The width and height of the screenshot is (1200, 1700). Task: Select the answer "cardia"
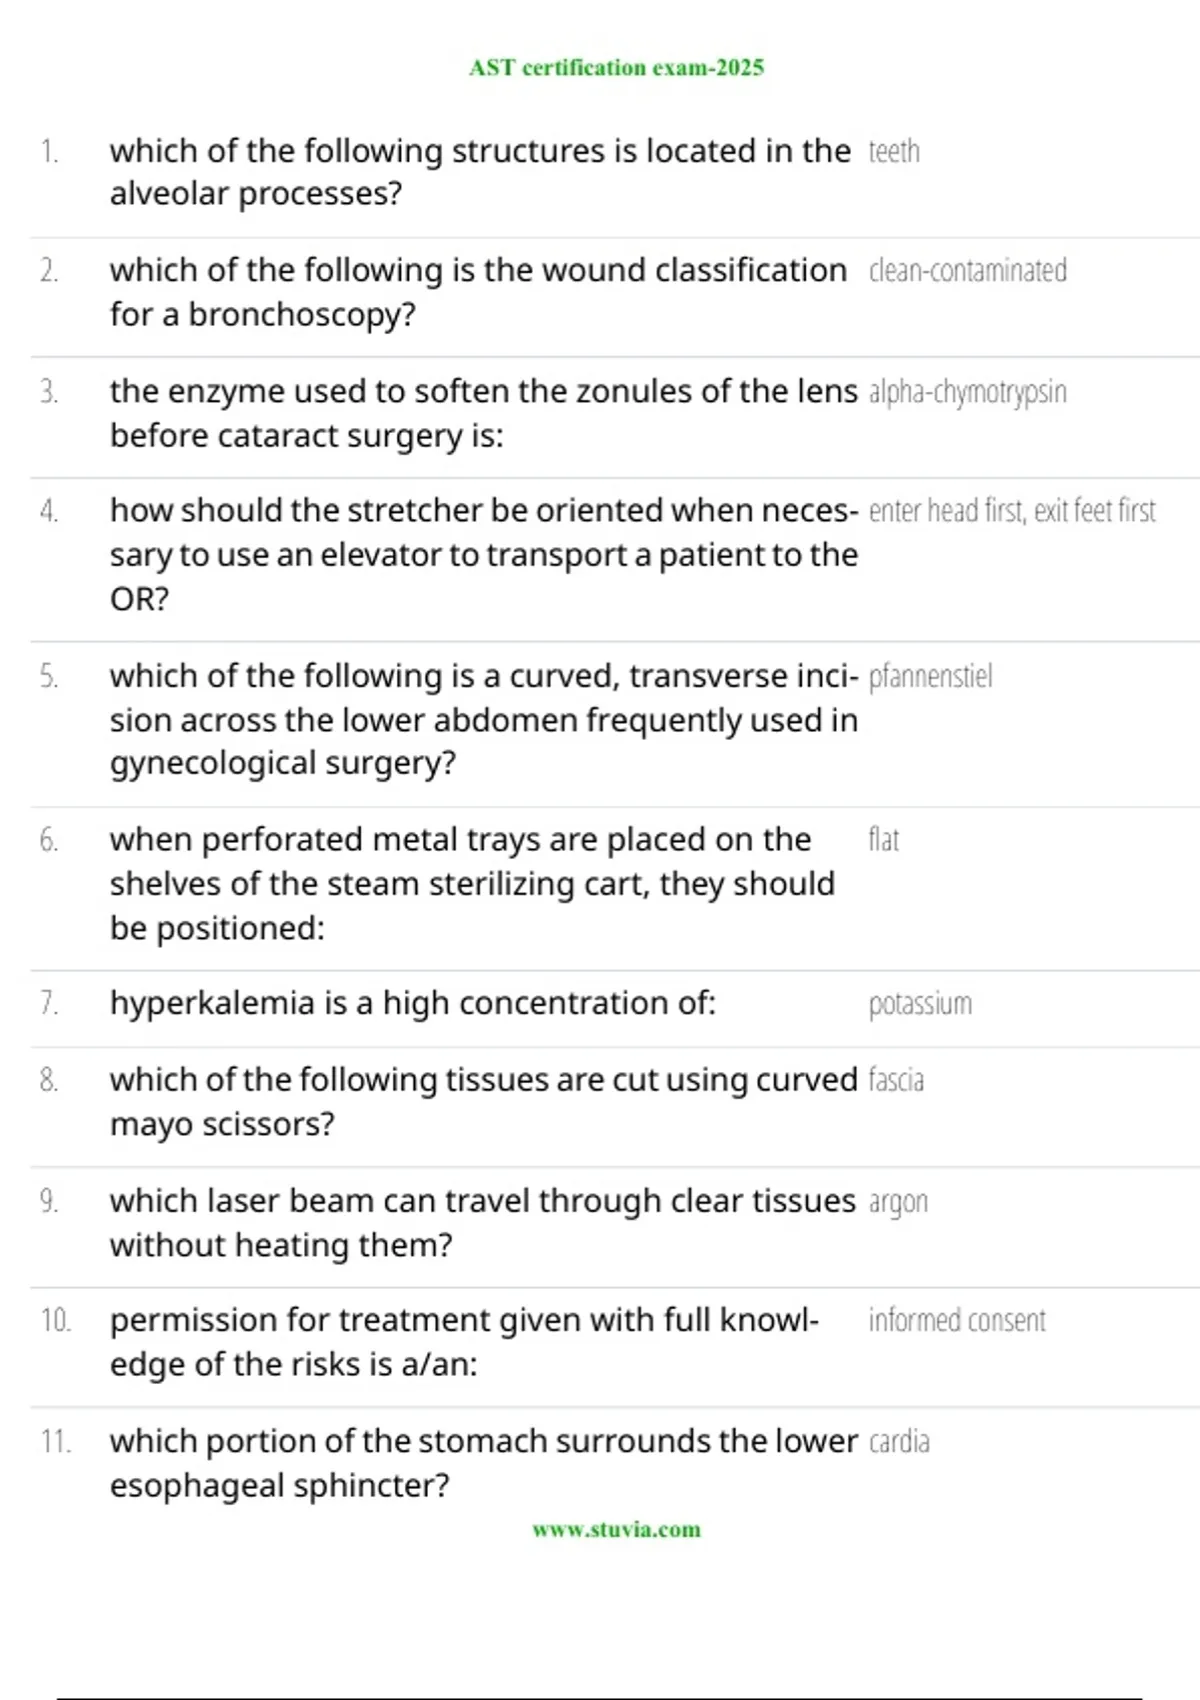coord(899,1442)
